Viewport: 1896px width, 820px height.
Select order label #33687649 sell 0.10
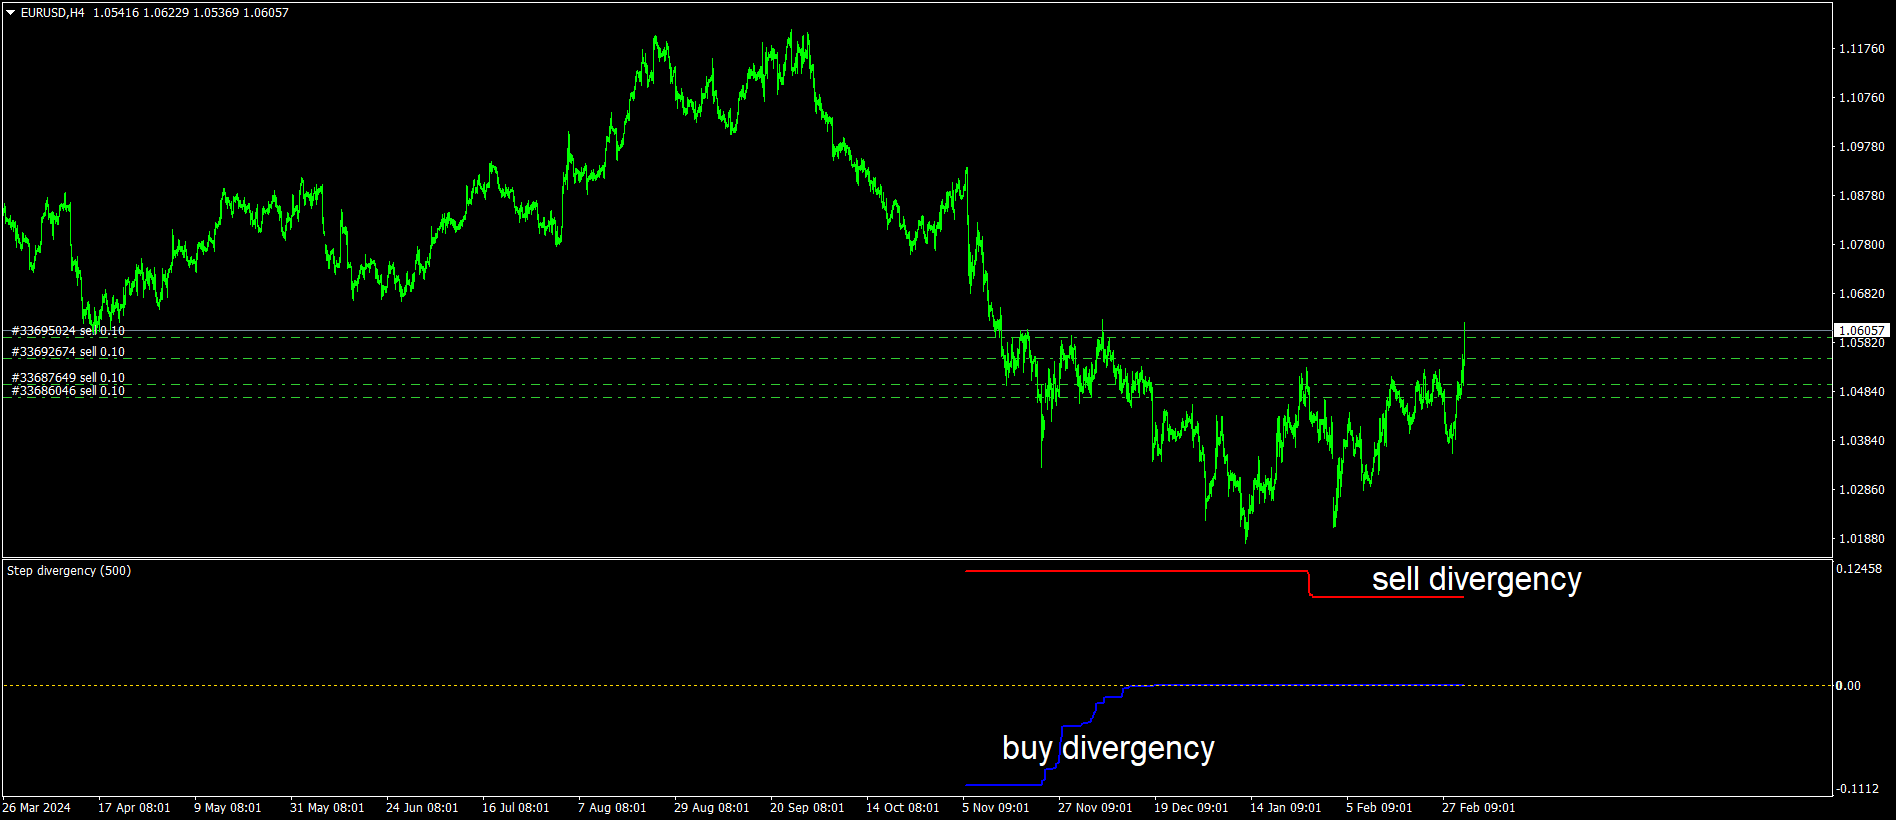click(68, 378)
